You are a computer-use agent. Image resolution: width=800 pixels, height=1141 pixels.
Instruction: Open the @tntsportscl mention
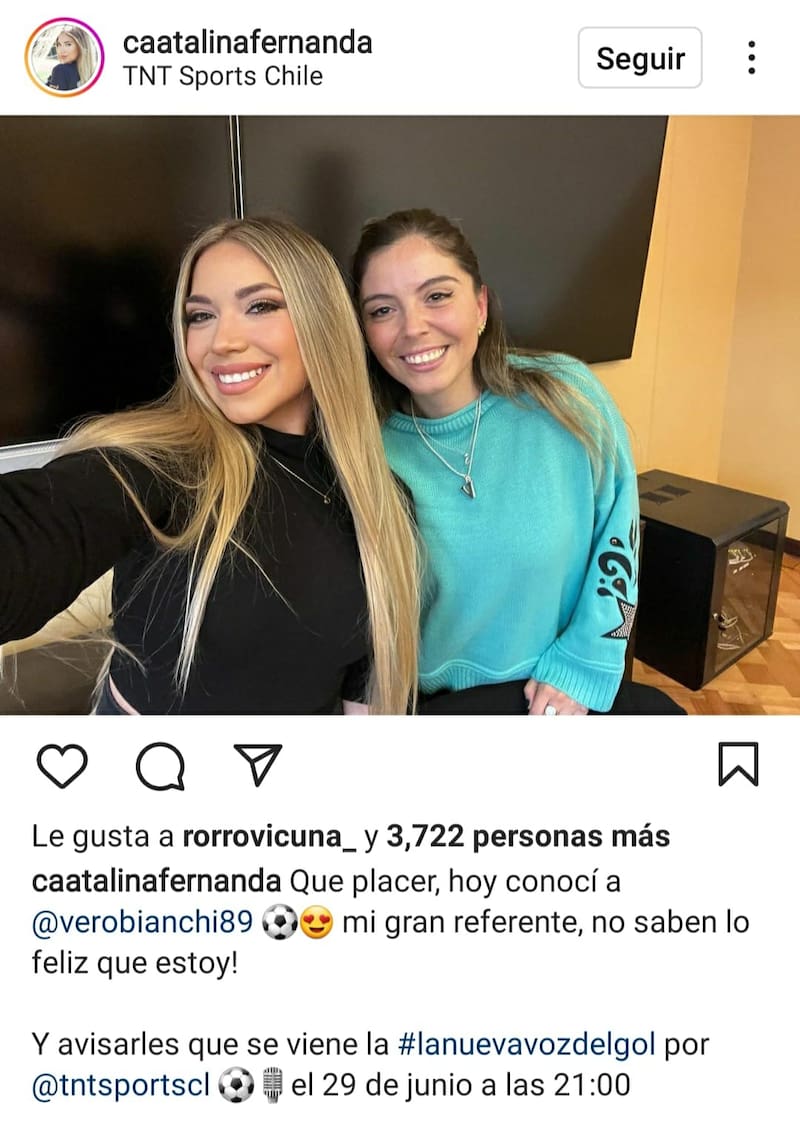pyautogui.click(x=121, y=1085)
